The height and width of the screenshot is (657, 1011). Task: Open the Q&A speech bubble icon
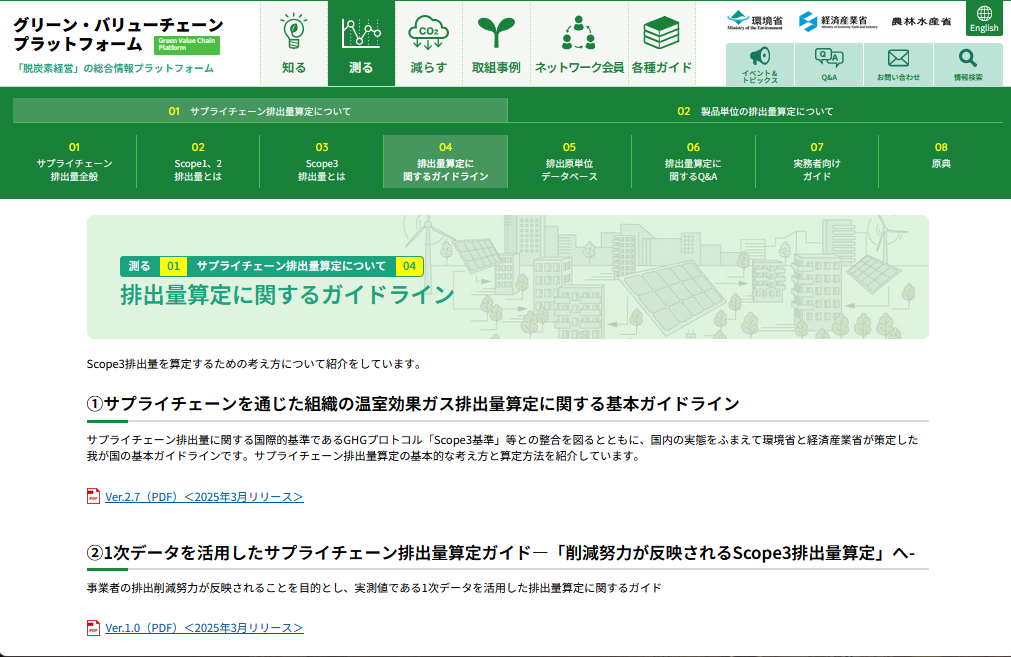click(829, 58)
